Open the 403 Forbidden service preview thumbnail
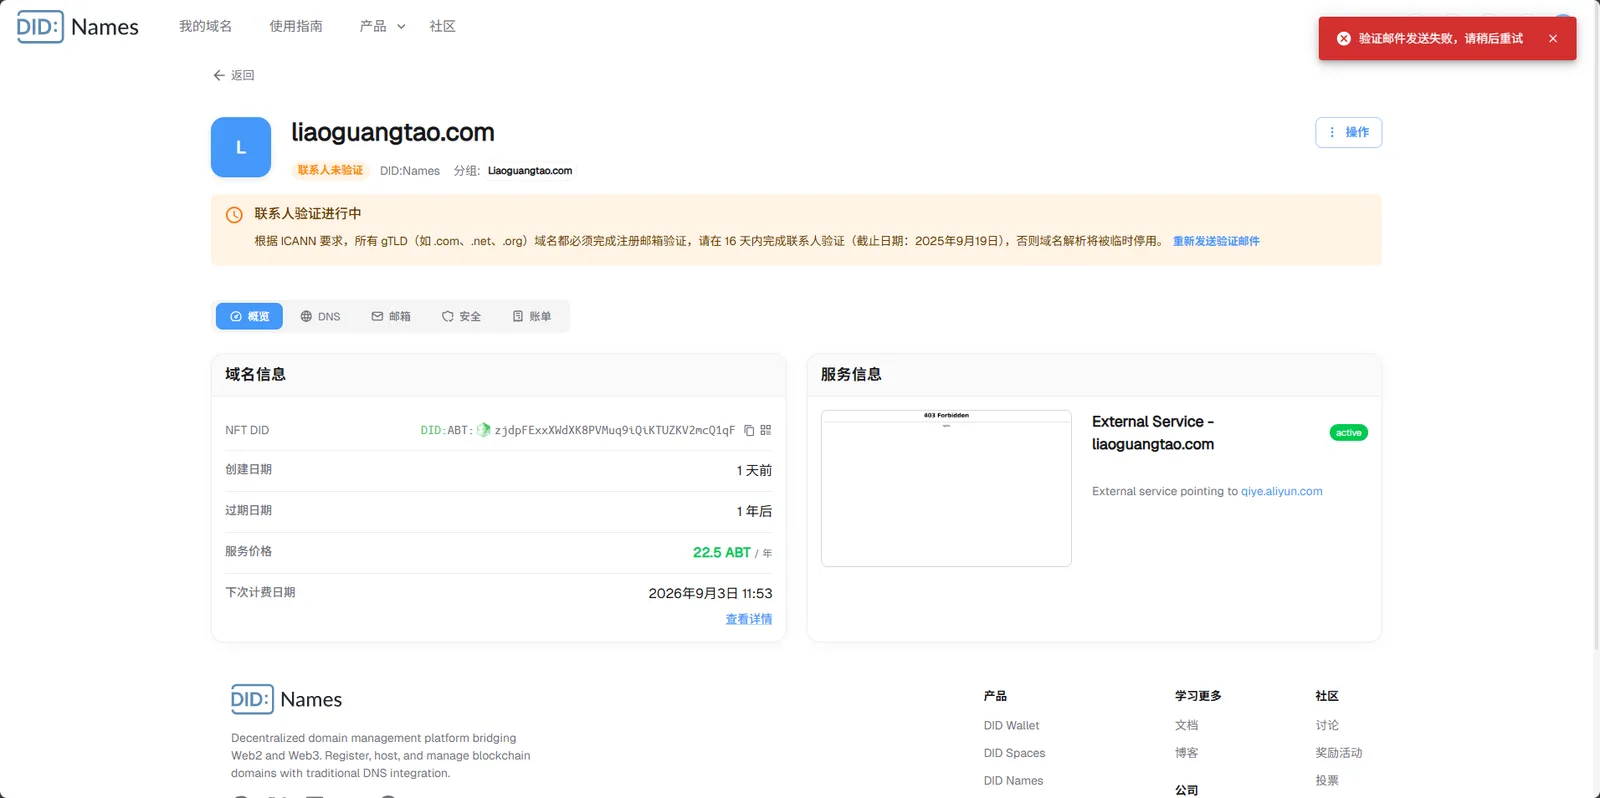1600x798 pixels. (x=946, y=488)
